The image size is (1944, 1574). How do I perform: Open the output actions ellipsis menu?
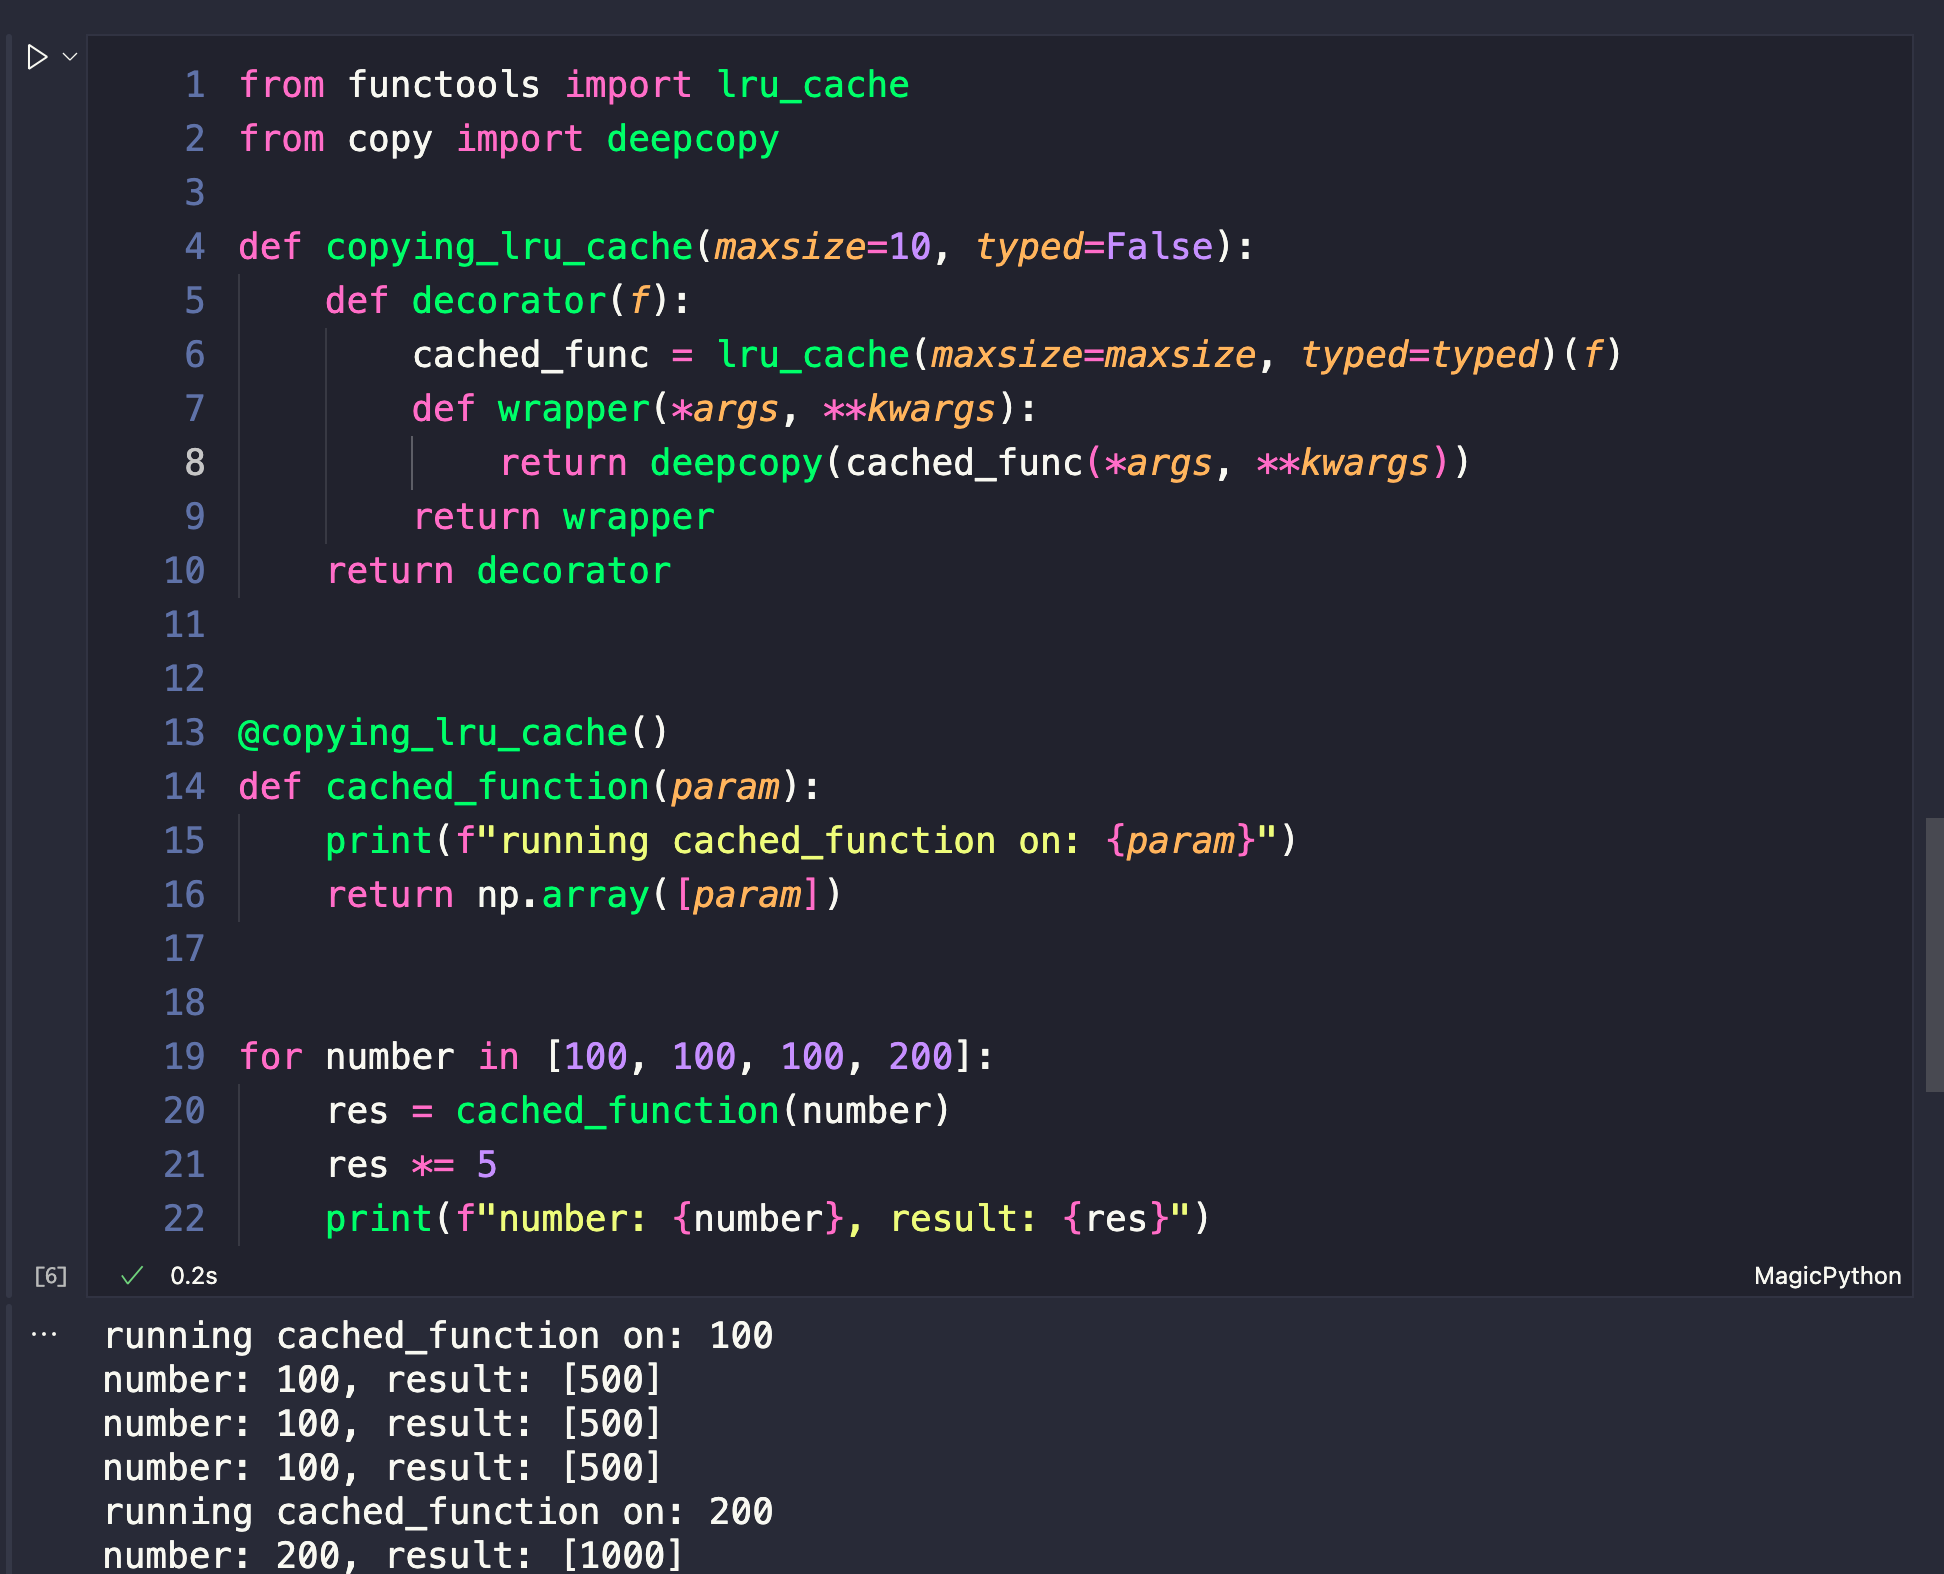coord(44,1334)
